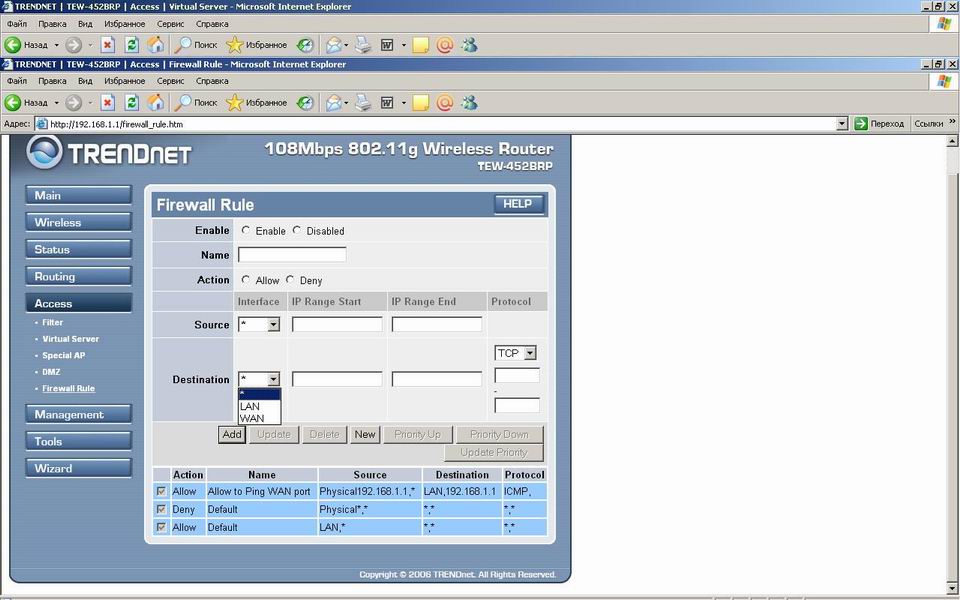Click Edit with Word icon in Firewall Rule window
The height and width of the screenshot is (600, 960).
(387, 103)
